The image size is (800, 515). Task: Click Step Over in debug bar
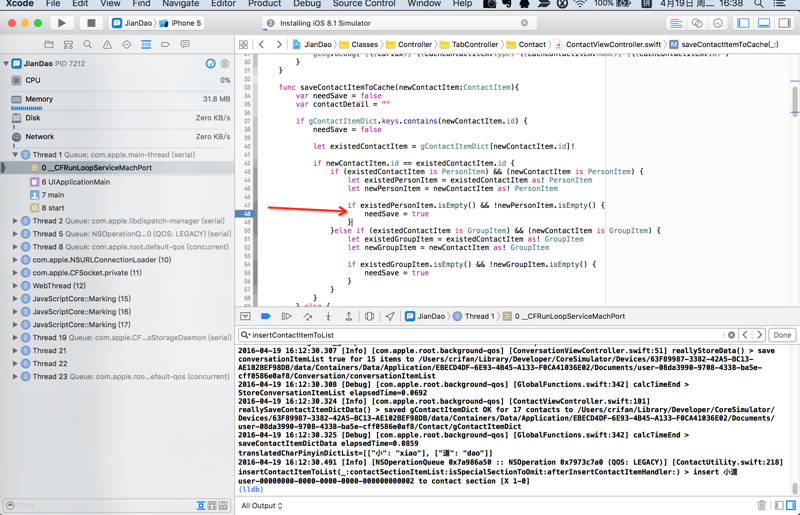tap(307, 316)
